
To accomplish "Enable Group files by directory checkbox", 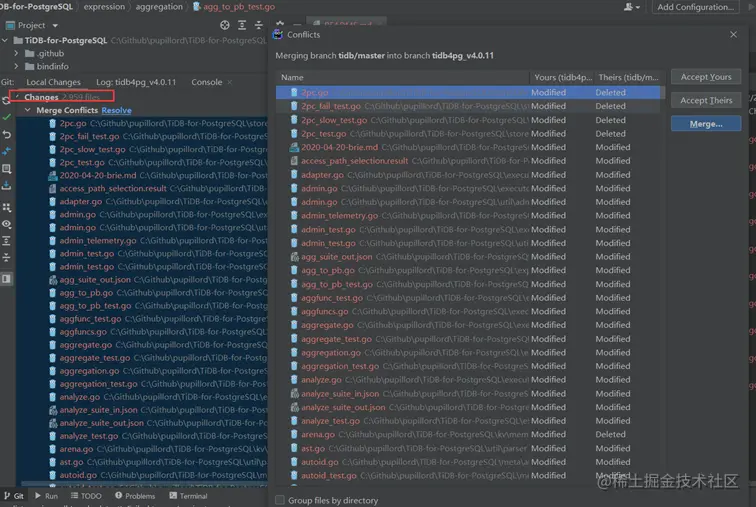I will tap(280, 500).
